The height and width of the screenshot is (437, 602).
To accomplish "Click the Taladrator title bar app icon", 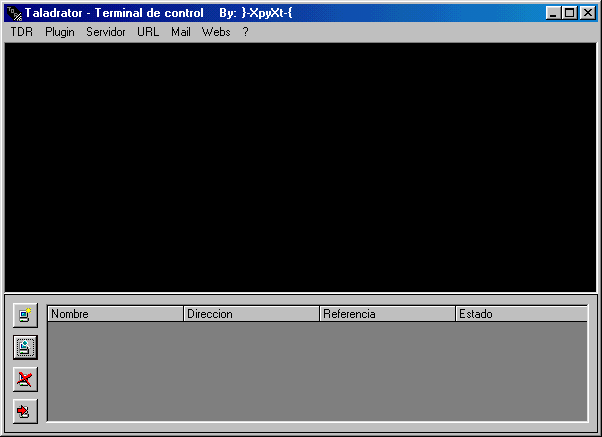I will pos(14,13).
